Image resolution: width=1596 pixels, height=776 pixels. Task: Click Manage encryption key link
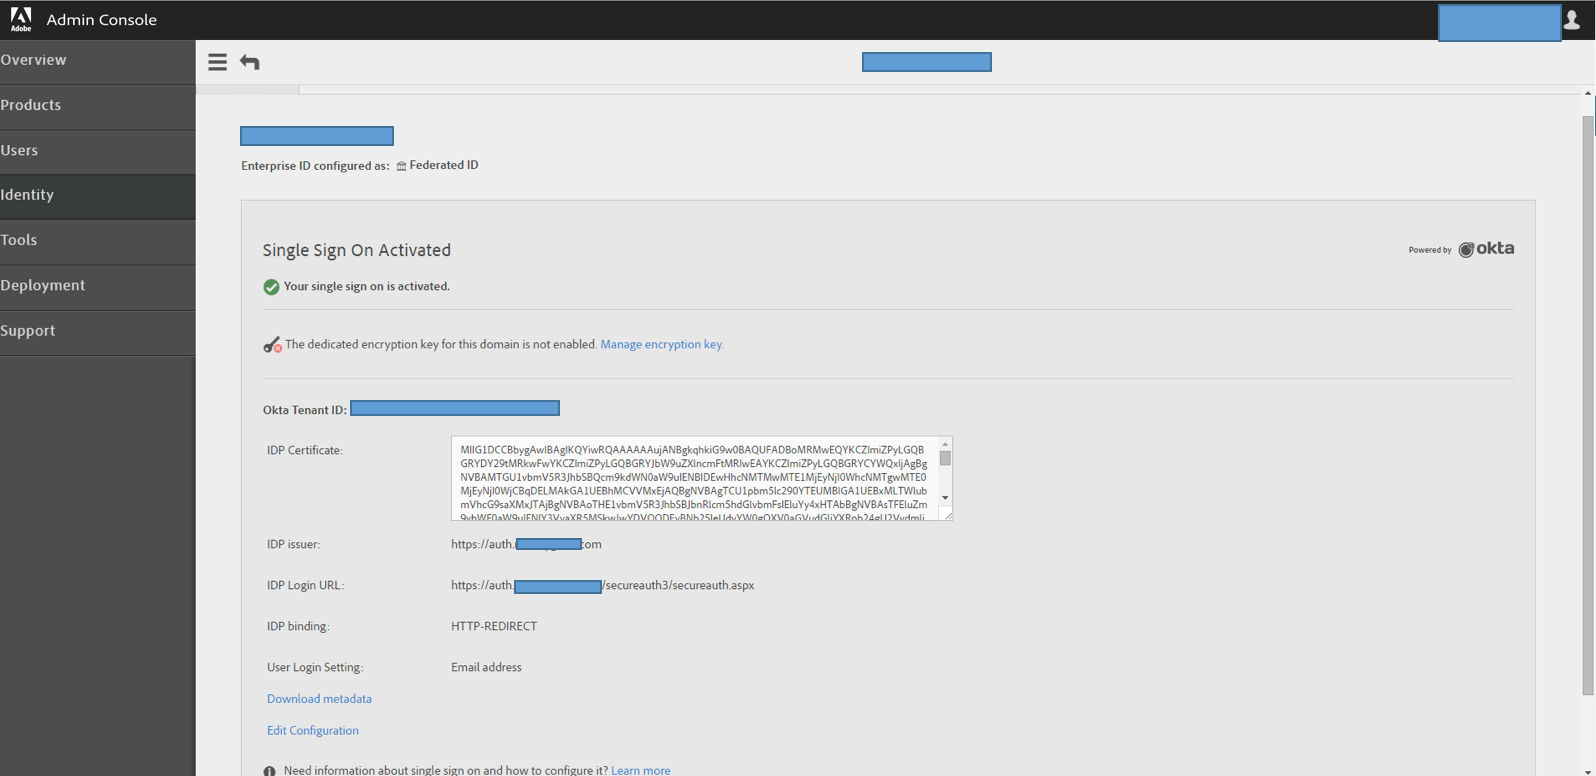pos(662,344)
